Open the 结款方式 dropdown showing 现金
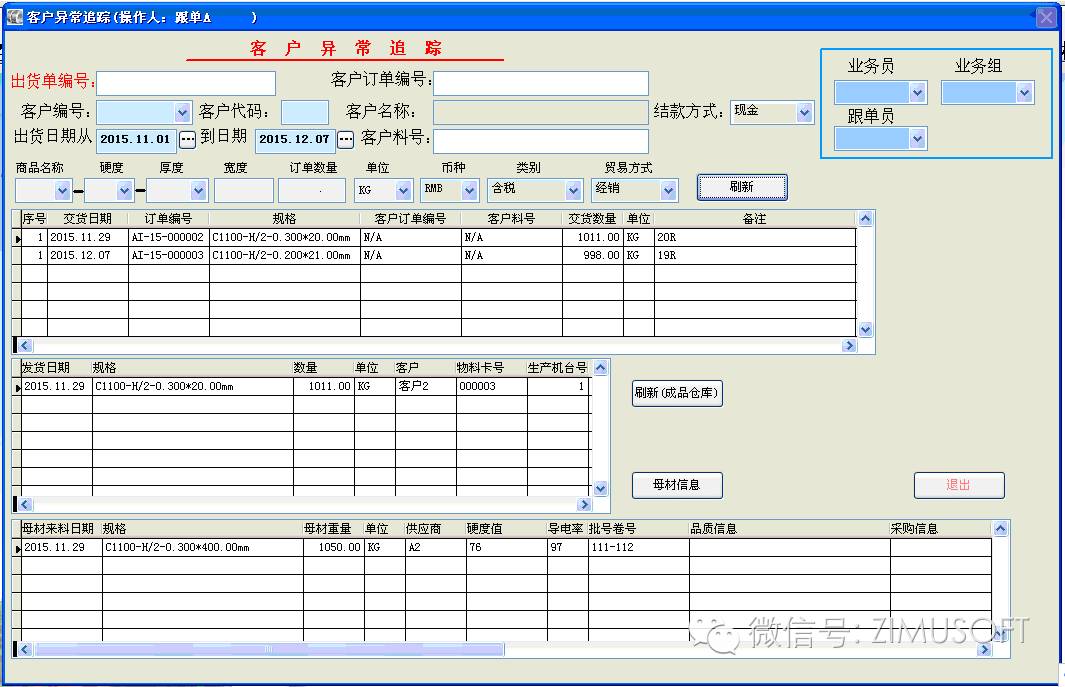The image size is (1065, 687). (x=805, y=113)
